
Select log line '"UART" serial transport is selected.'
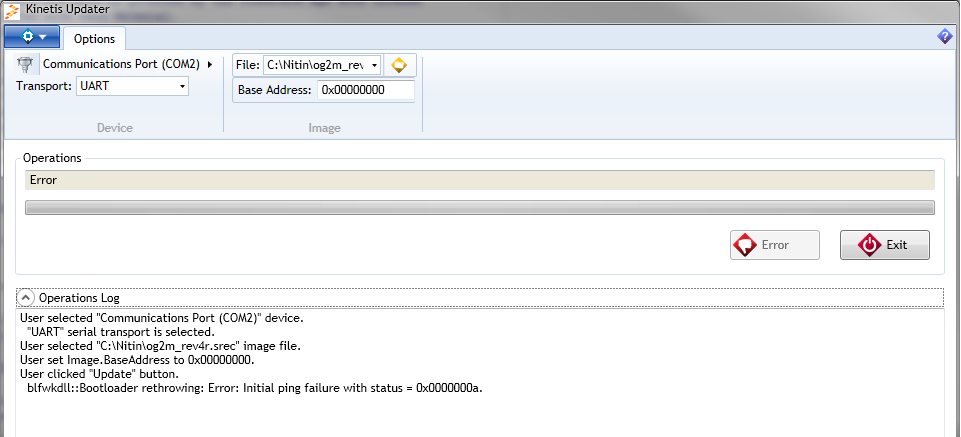click(121, 332)
